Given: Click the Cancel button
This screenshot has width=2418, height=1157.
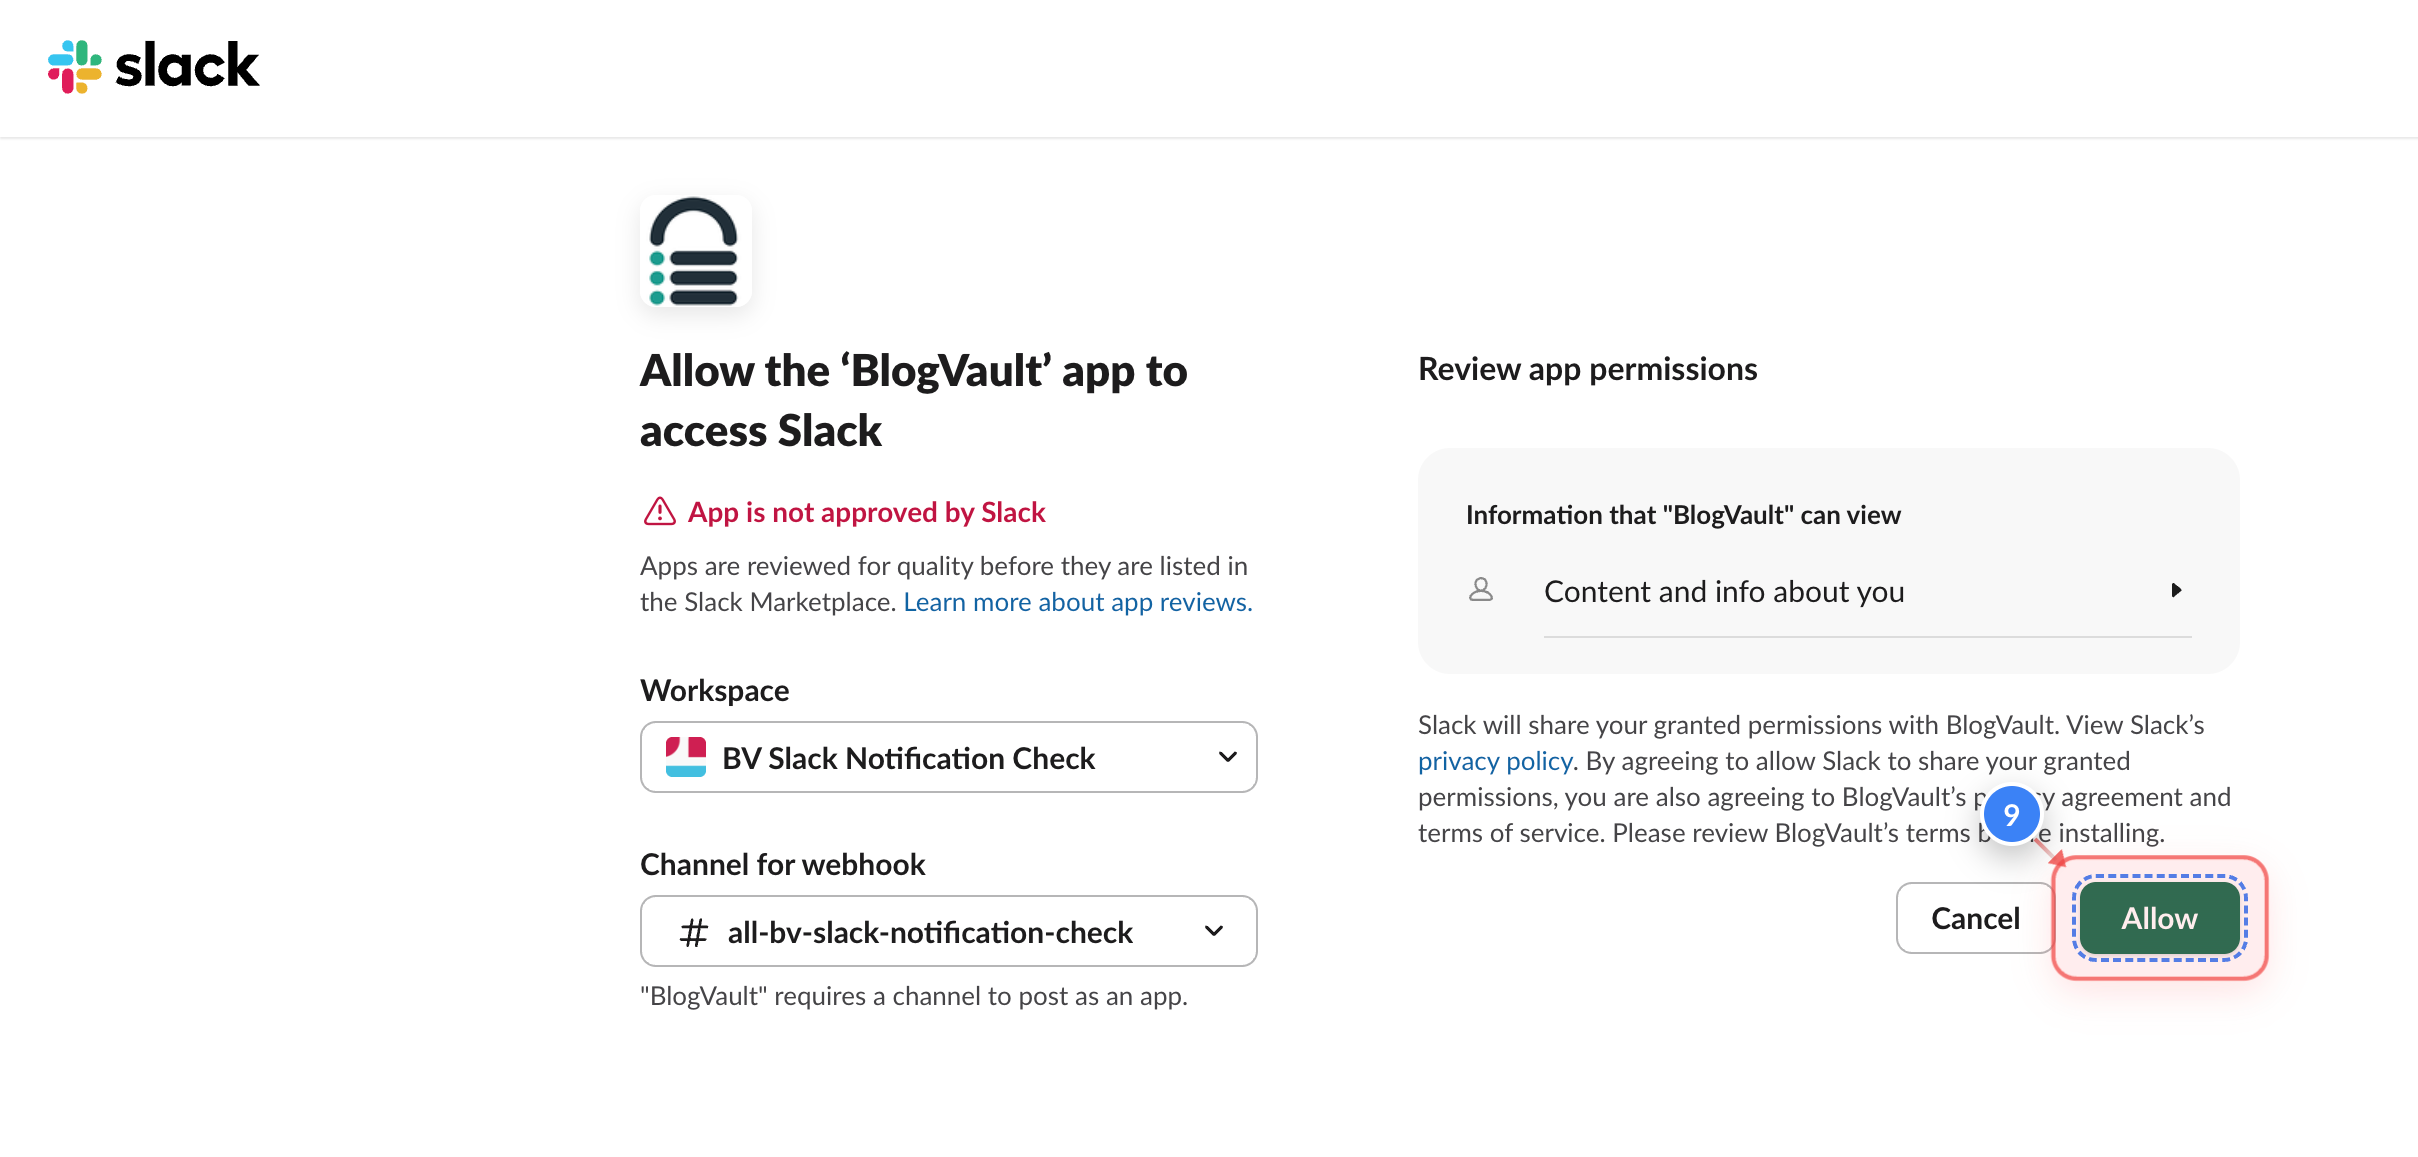Looking at the screenshot, I should click(x=1974, y=917).
